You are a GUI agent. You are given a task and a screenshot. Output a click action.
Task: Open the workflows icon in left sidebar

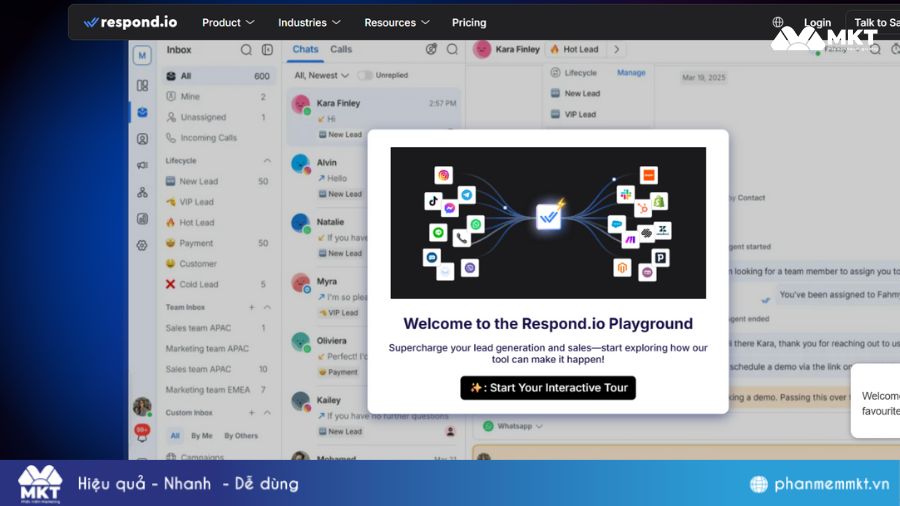click(x=142, y=192)
